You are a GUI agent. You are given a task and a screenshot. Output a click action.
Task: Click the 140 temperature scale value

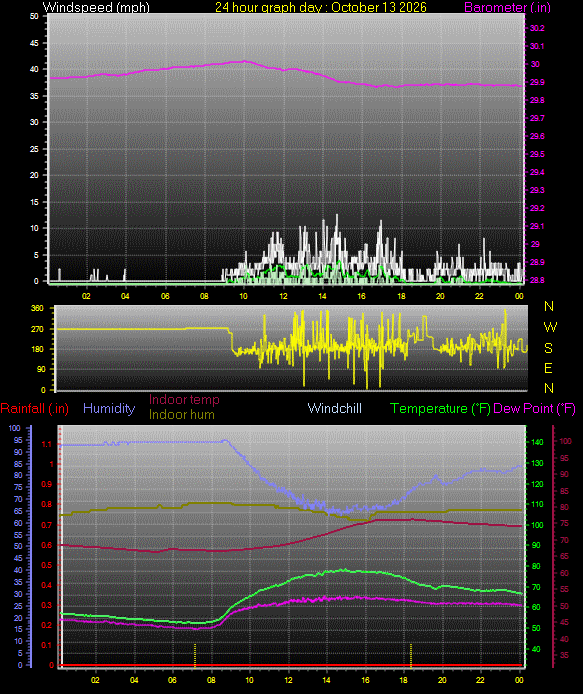pyautogui.click(x=537, y=442)
